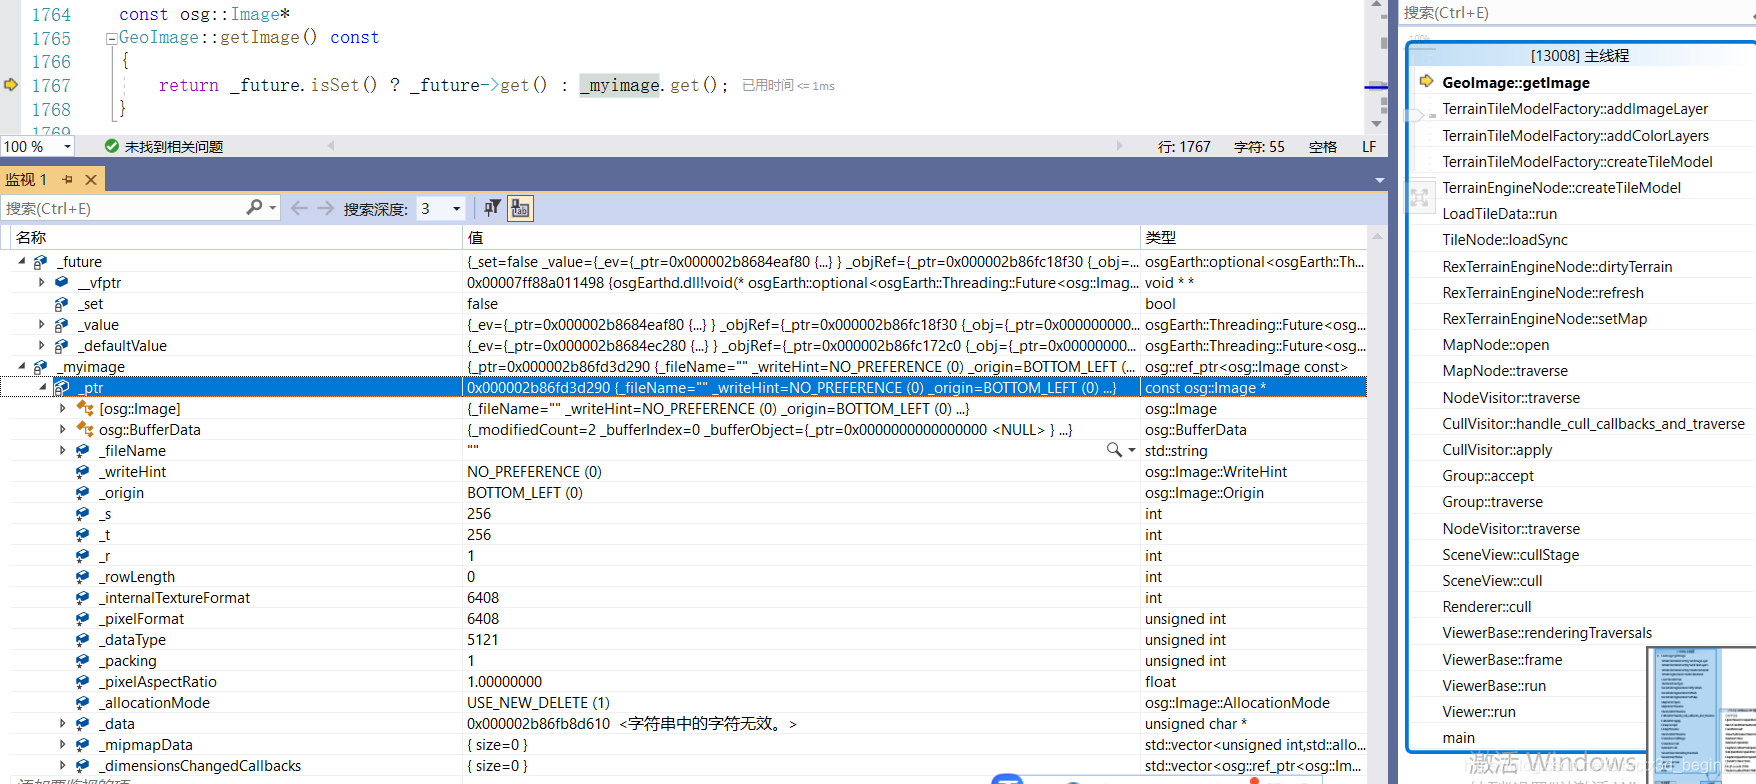
Task: Click the parallel stacks overview thumbnail
Action: (x=1701, y=716)
